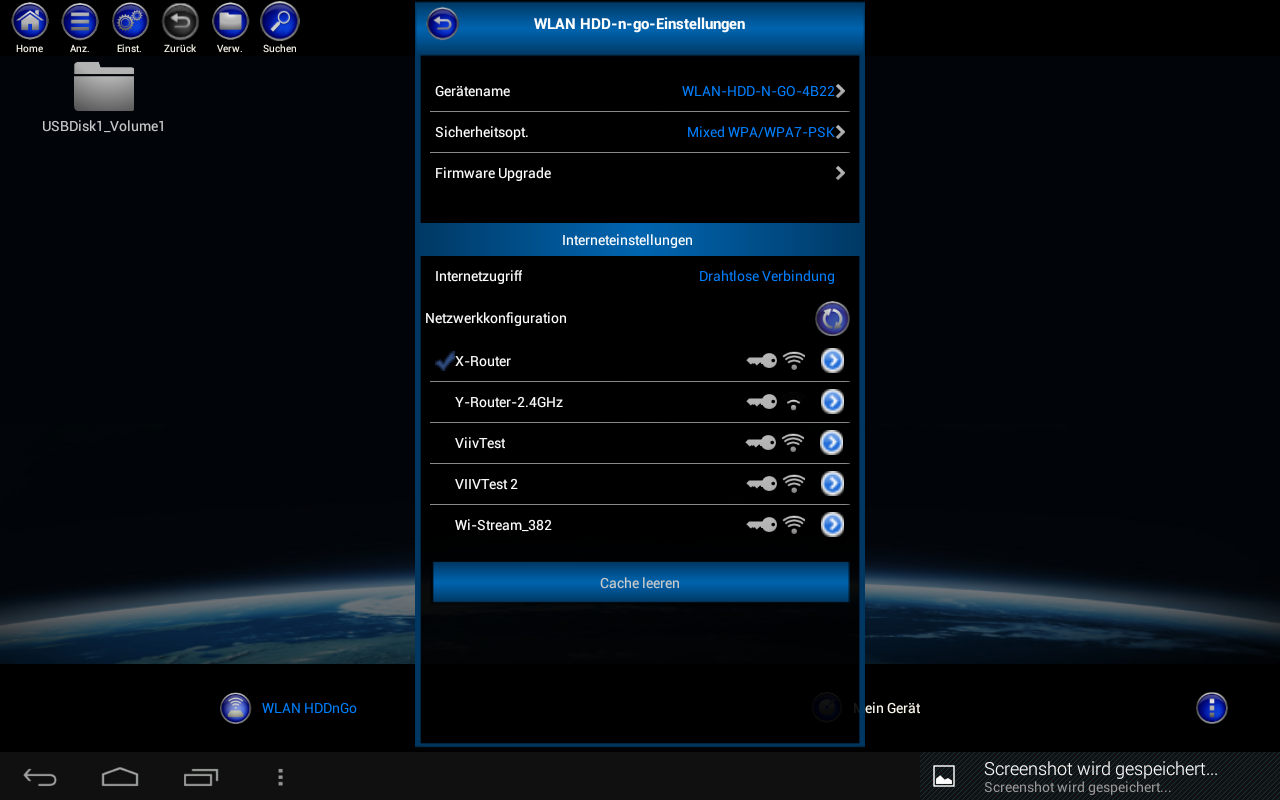Viewport: 1280px width, 800px height.
Task: Open Android recent apps button
Action: click(200, 777)
